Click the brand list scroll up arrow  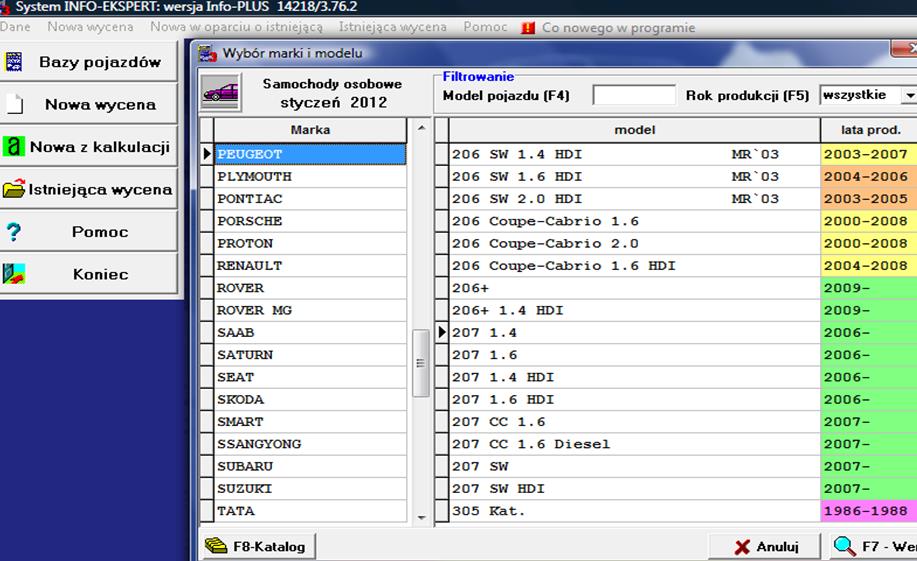pyautogui.click(x=421, y=128)
